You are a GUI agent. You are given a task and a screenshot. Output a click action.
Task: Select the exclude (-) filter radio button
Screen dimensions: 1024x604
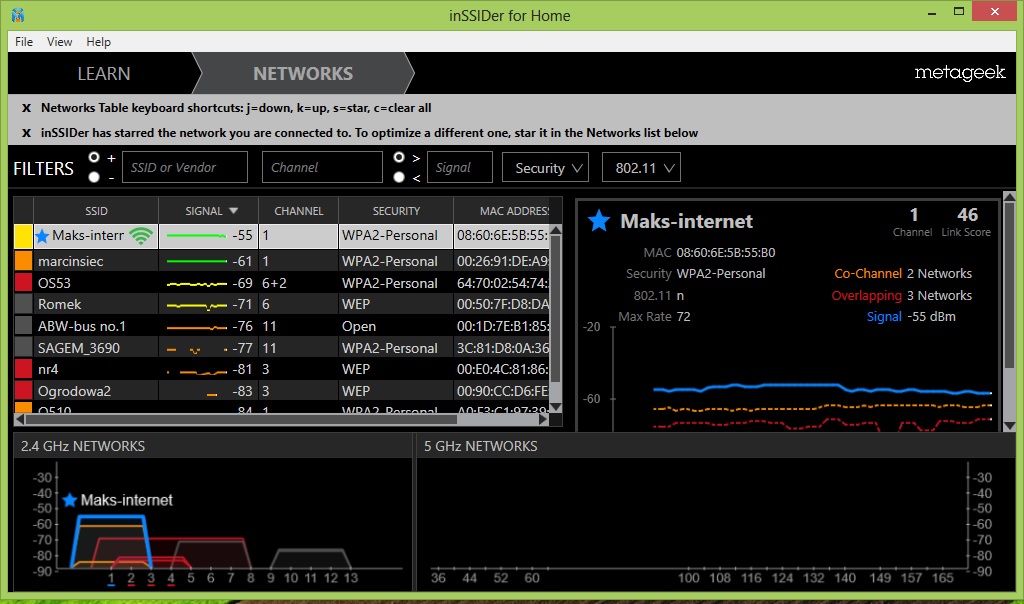(x=94, y=177)
